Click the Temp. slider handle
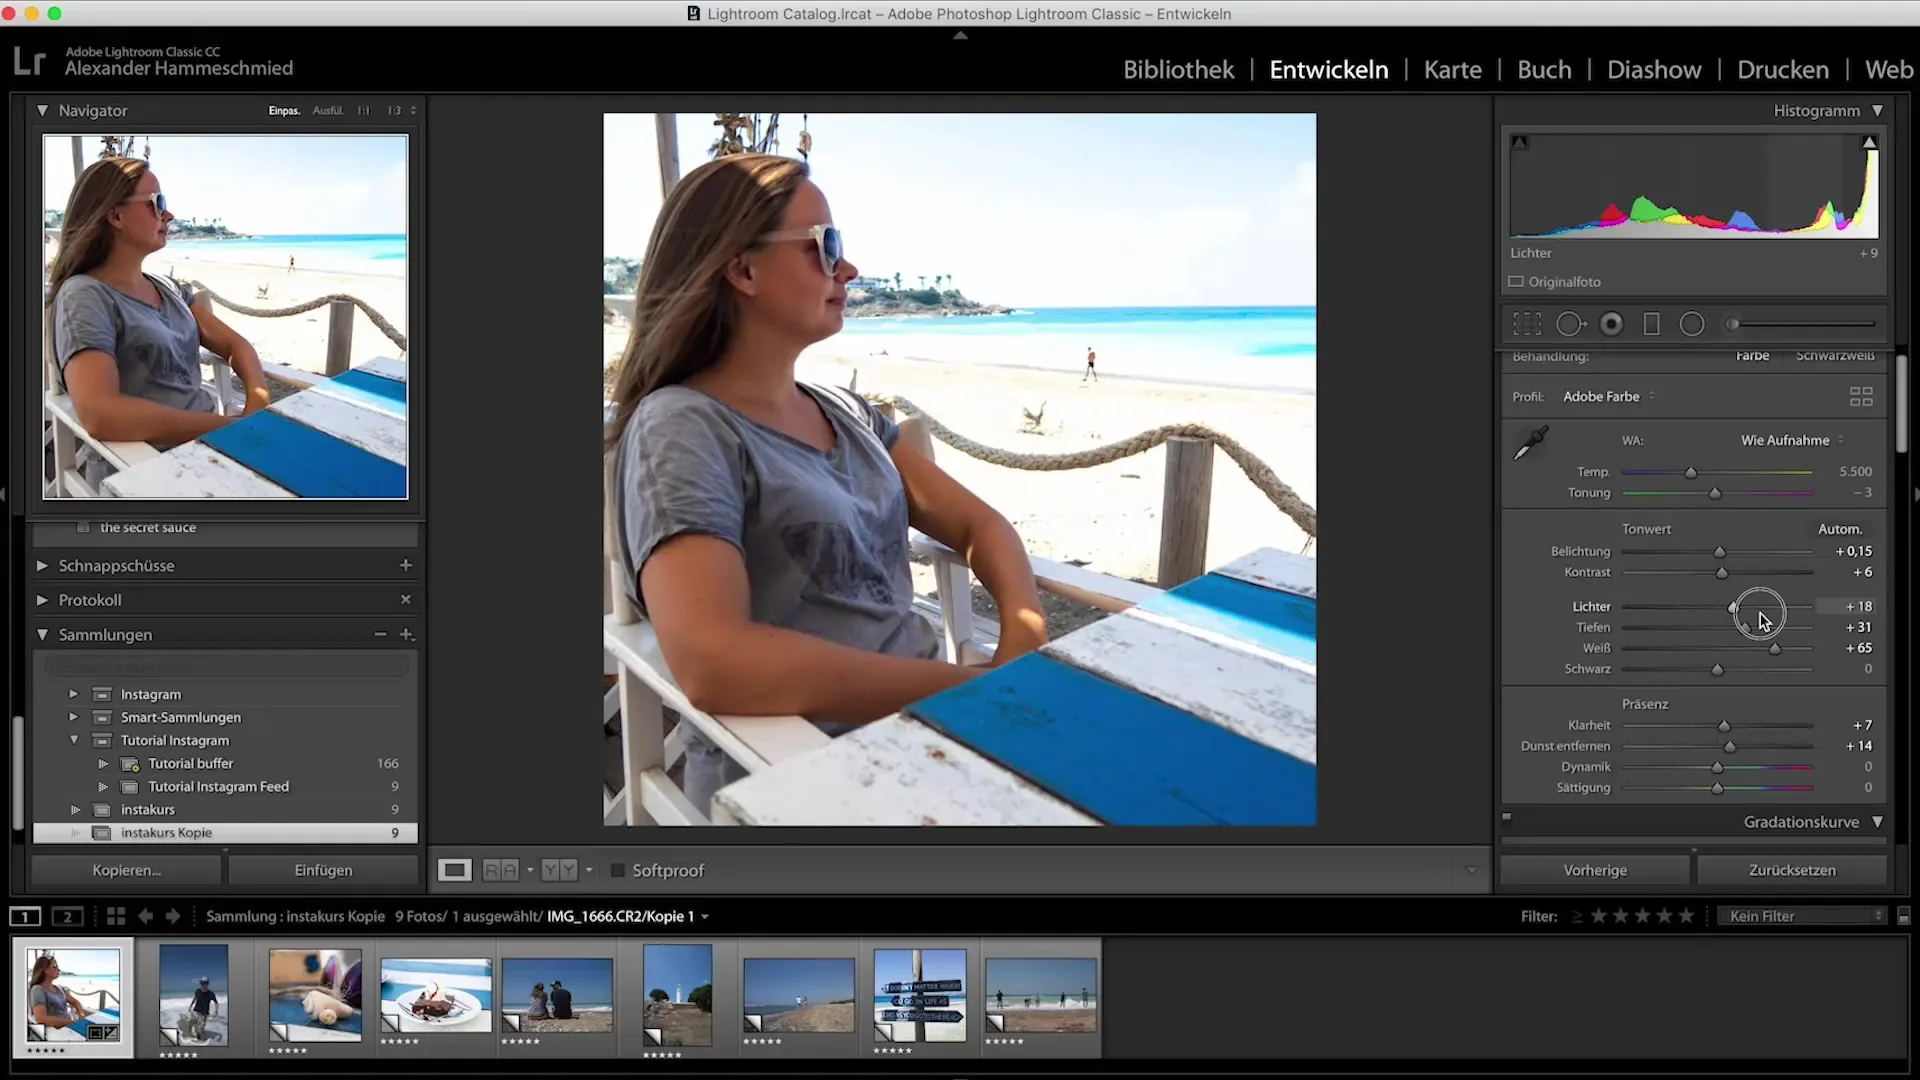Image resolution: width=1920 pixels, height=1080 pixels. 1691,472
